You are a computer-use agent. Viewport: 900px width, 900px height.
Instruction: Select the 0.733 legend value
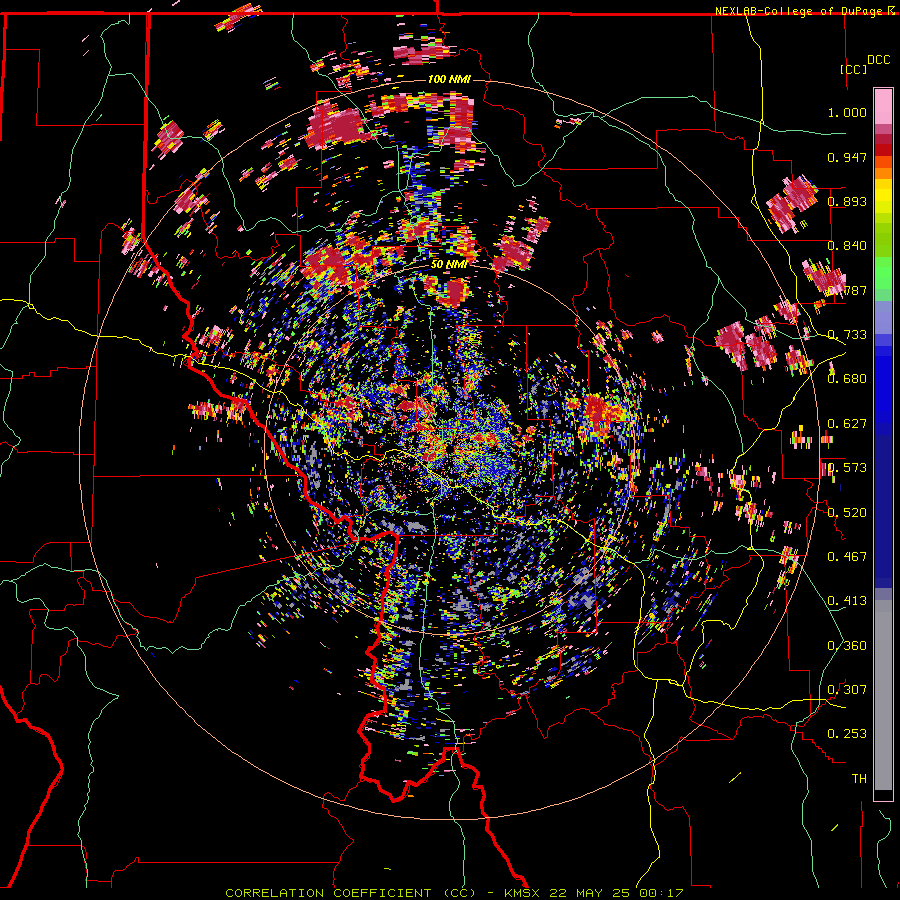(847, 335)
